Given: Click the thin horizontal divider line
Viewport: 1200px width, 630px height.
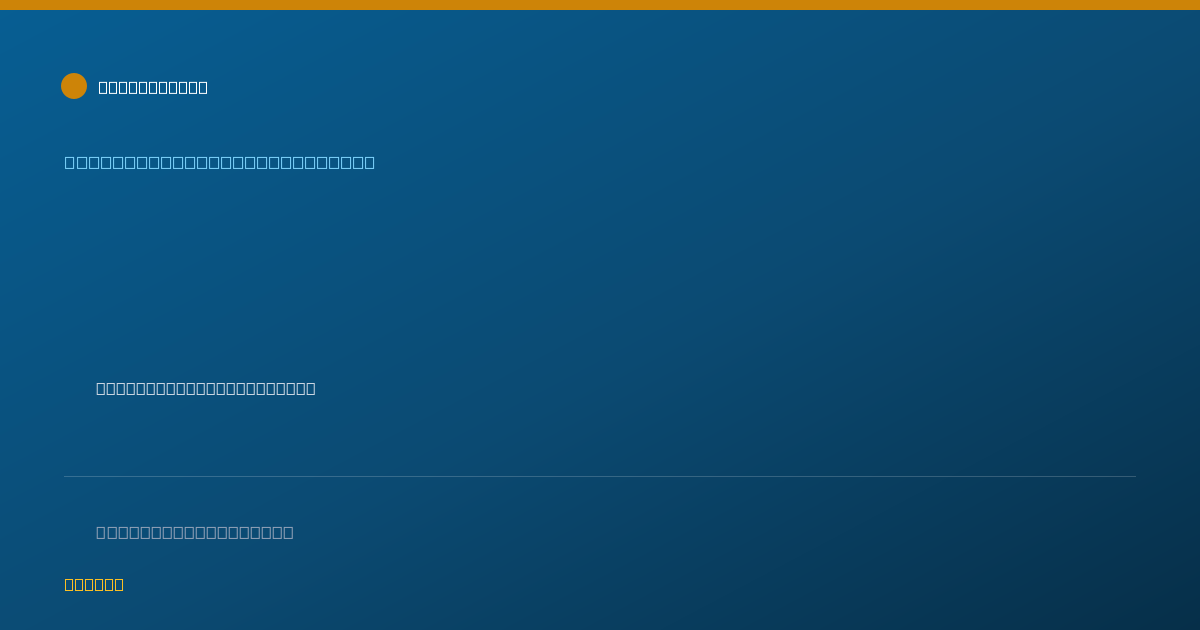Looking at the screenshot, I should [x=600, y=476].
